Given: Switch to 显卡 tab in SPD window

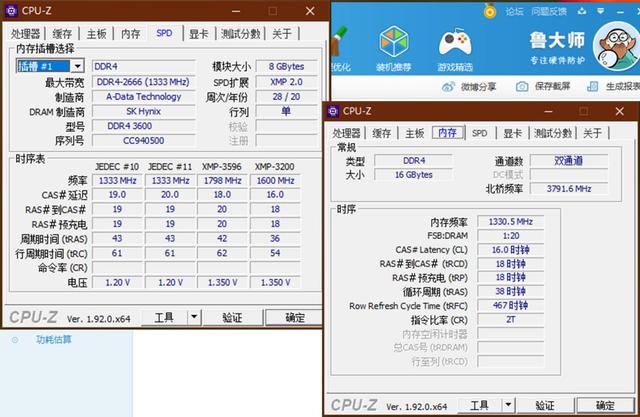Looking at the screenshot, I should point(199,34).
